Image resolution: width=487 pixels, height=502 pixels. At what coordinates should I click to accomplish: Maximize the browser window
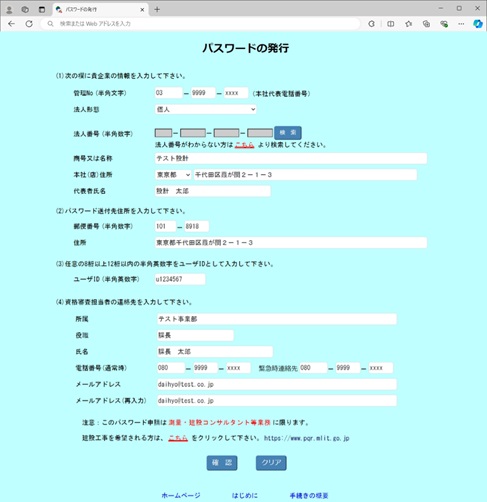[459, 9]
